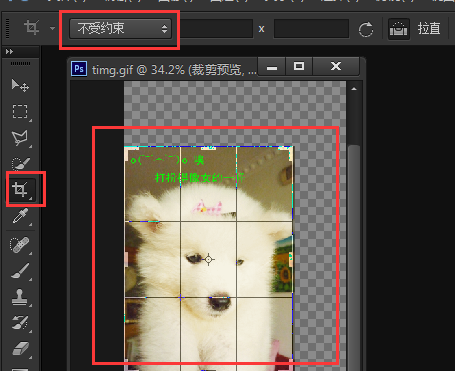Click the 拉直 straighten button

point(429,29)
